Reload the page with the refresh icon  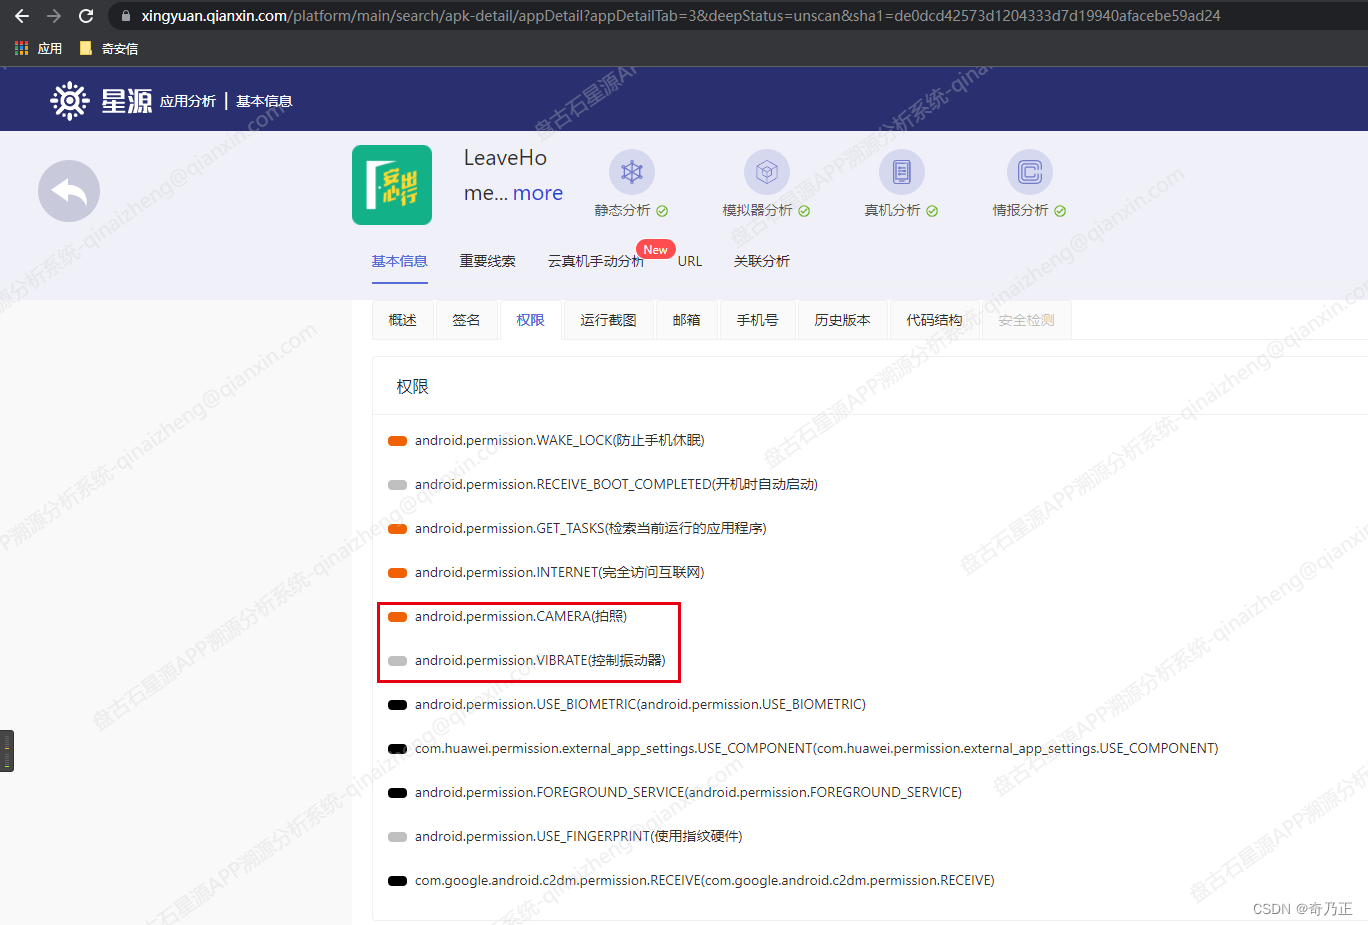[86, 16]
